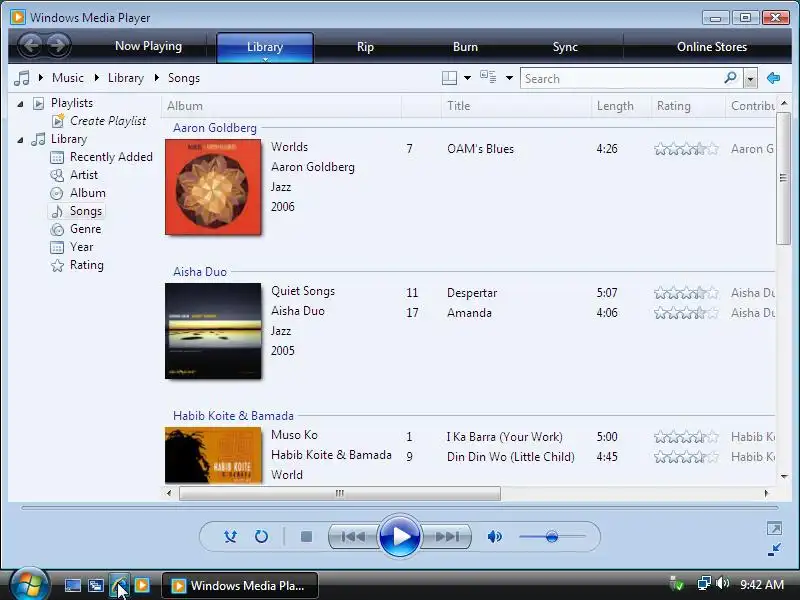Switch to the Burn tab
800x600 pixels.
(x=465, y=47)
